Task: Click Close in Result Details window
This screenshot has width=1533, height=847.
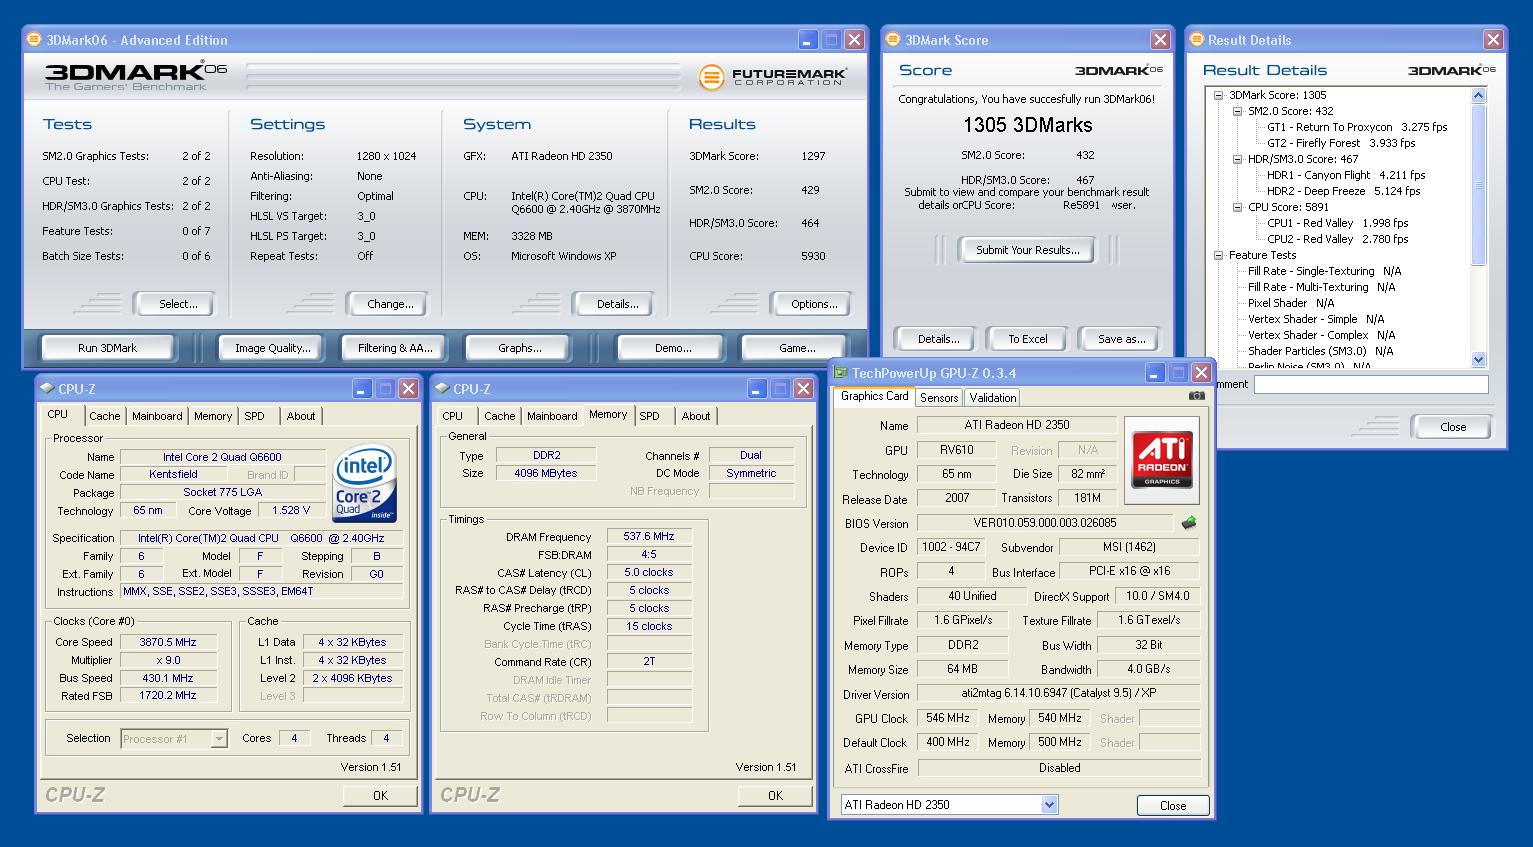Action: [1453, 427]
